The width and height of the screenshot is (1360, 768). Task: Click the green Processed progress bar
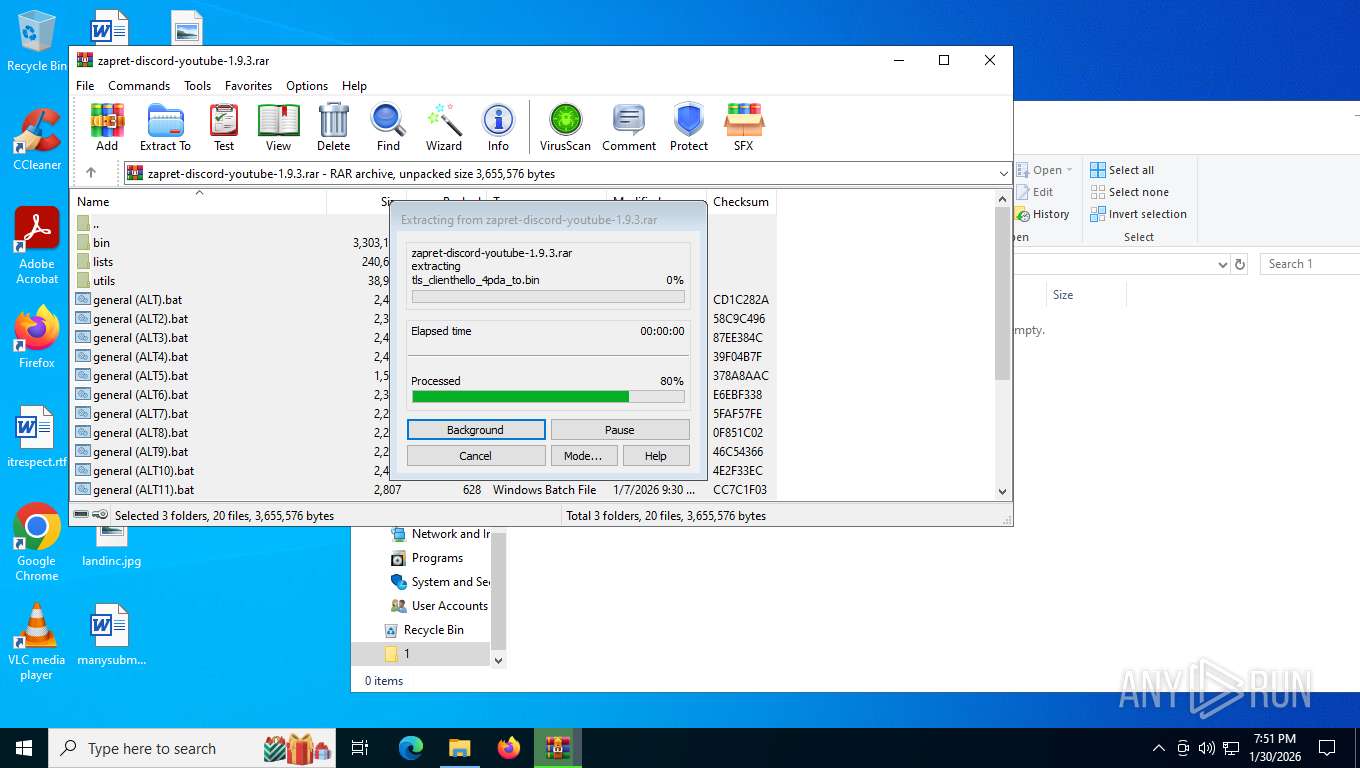(x=548, y=397)
